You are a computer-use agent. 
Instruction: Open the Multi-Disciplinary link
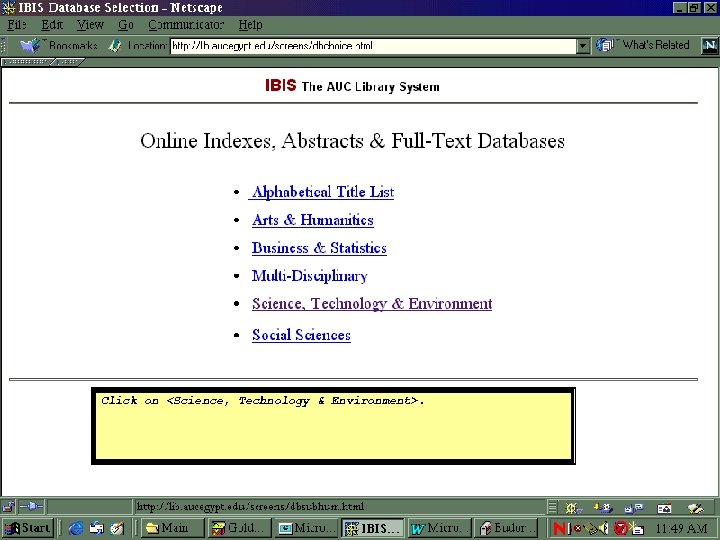tap(309, 276)
